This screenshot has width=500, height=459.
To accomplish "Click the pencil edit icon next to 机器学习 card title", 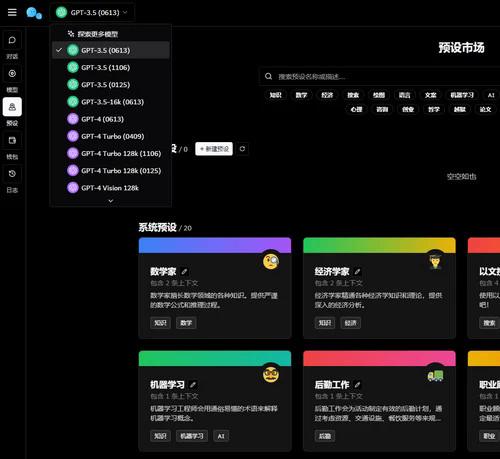I will click(193, 385).
